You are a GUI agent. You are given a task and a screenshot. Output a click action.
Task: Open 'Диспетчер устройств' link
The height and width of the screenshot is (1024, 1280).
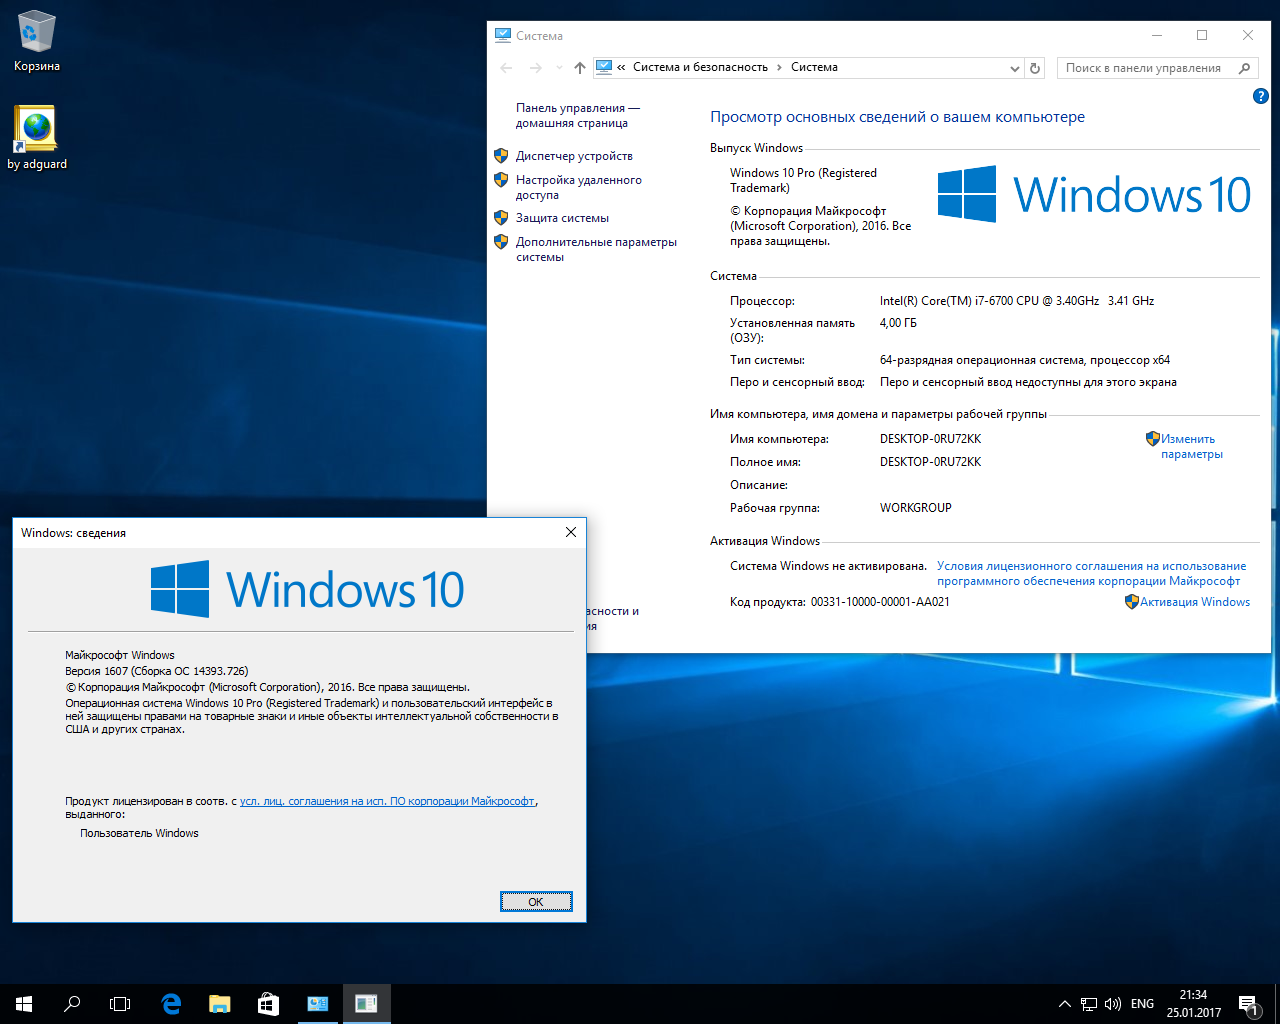[x=574, y=156]
